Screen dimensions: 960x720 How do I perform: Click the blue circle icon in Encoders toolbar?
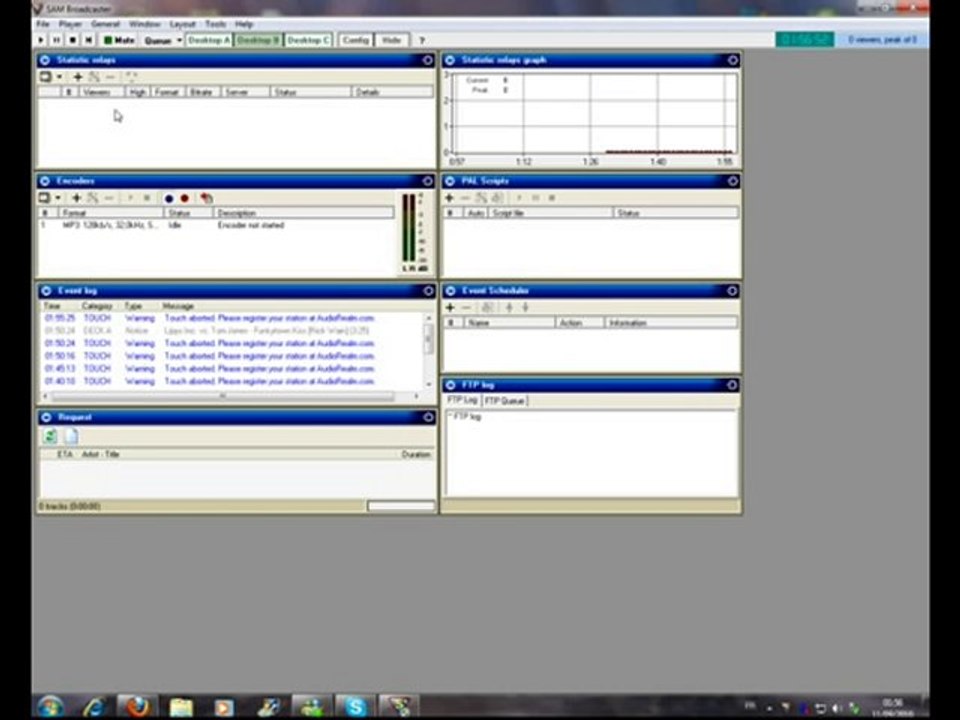(169, 198)
